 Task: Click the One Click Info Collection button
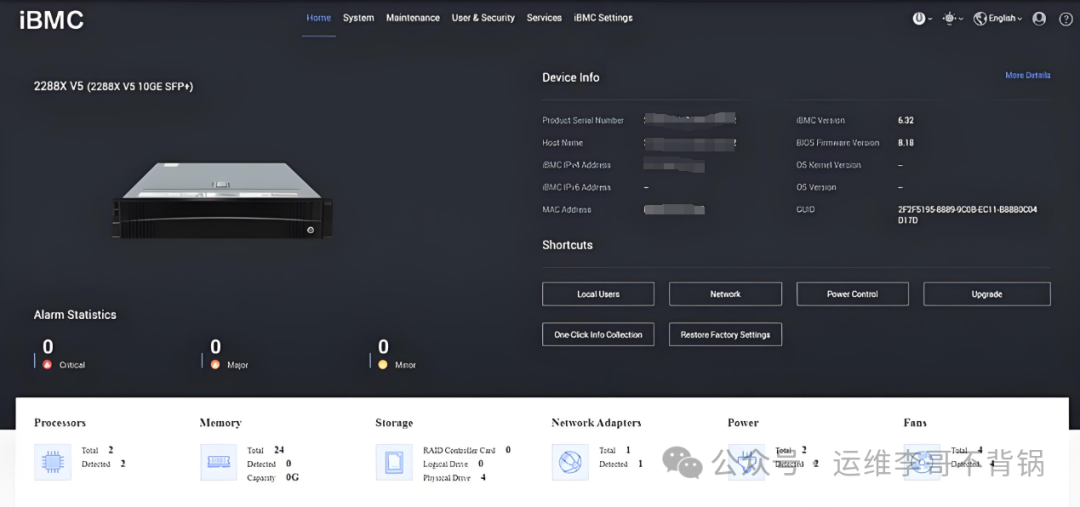598,335
